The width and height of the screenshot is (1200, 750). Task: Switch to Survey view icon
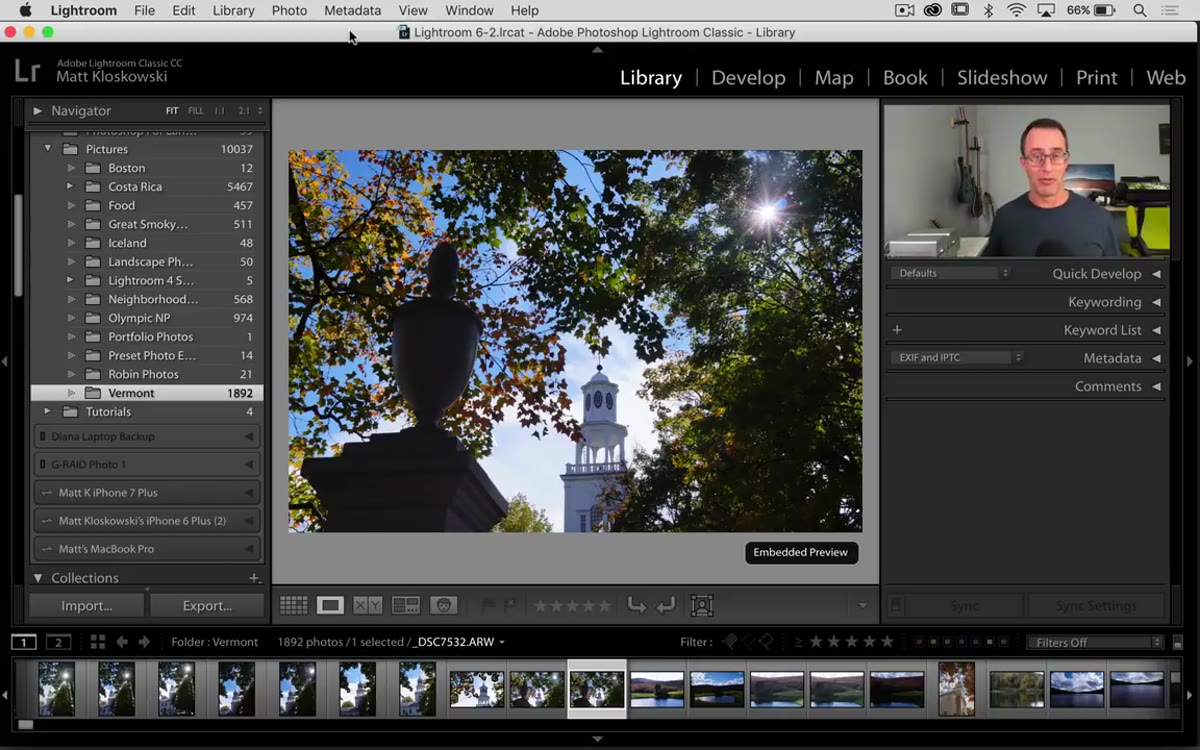point(405,605)
